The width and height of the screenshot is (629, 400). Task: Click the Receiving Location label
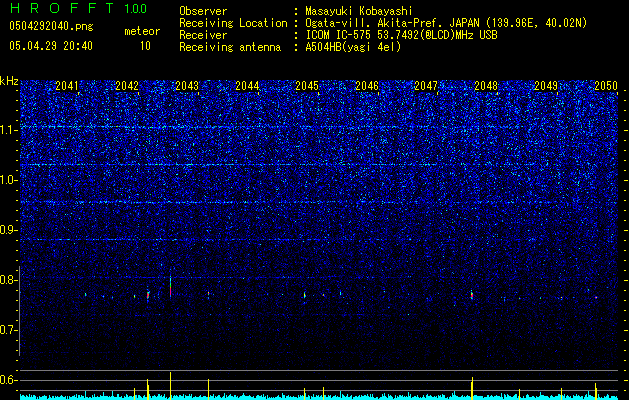[x=233, y=23]
